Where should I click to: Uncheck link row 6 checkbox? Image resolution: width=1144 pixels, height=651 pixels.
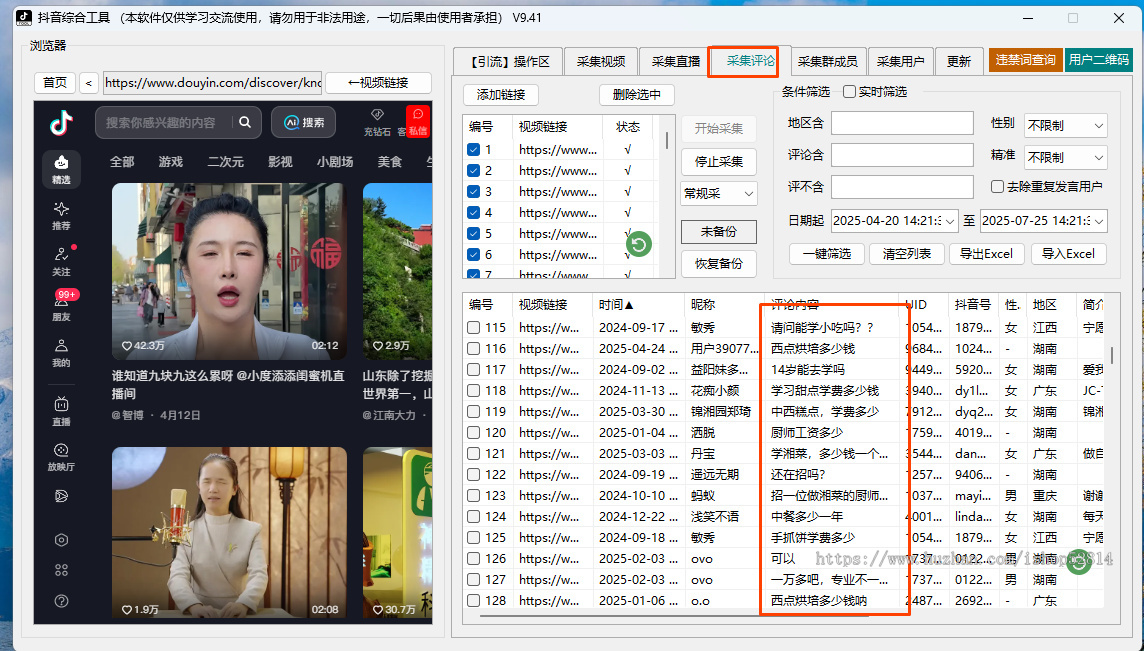474,255
